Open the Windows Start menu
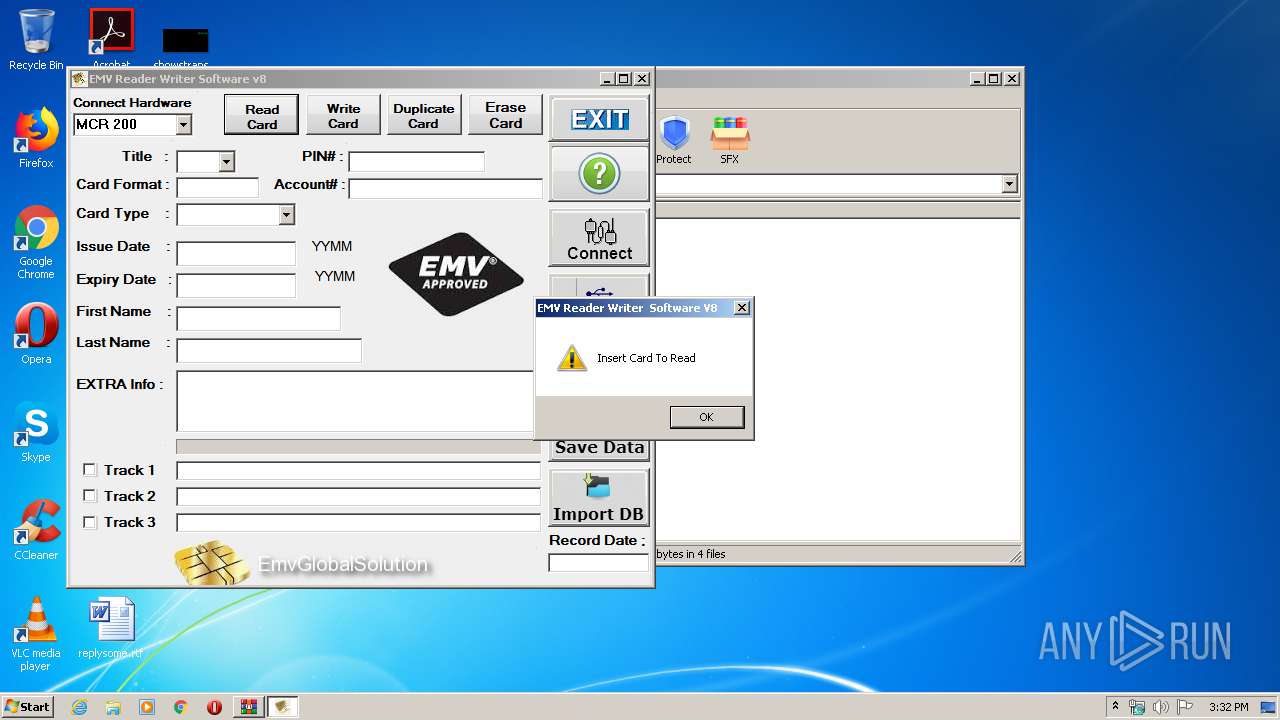The height and width of the screenshot is (720, 1280). (x=27, y=707)
